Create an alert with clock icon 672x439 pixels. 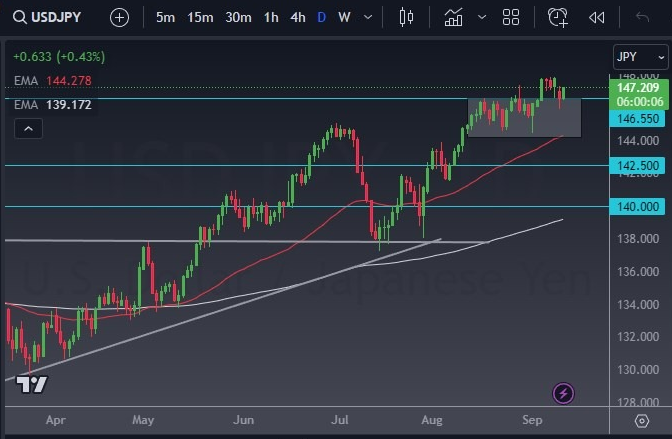[x=557, y=17]
